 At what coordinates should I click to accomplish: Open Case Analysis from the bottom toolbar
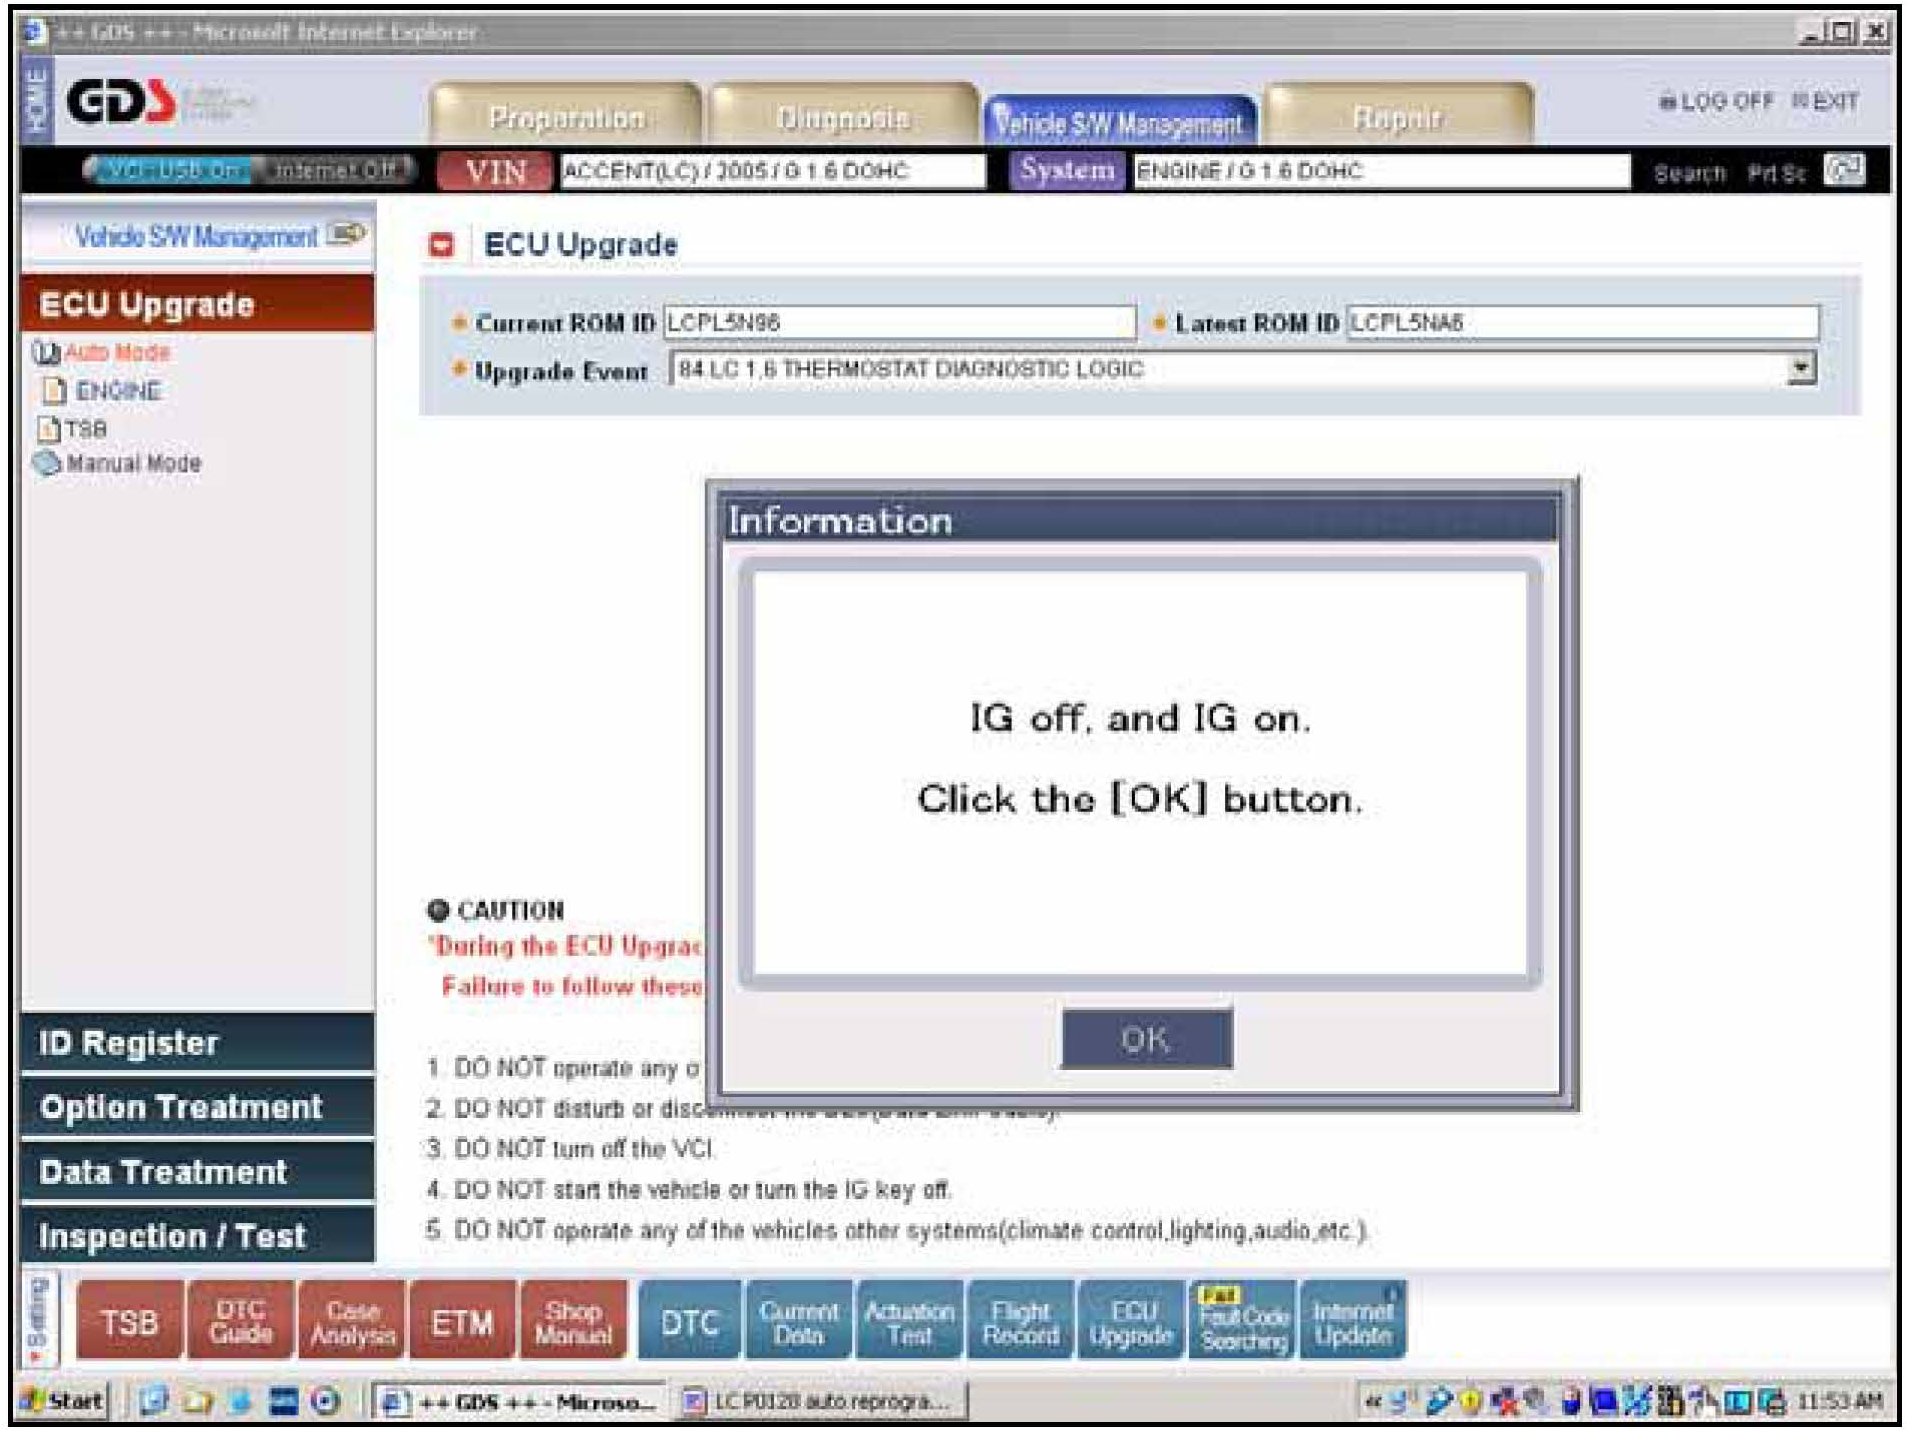tap(352, 1323)
